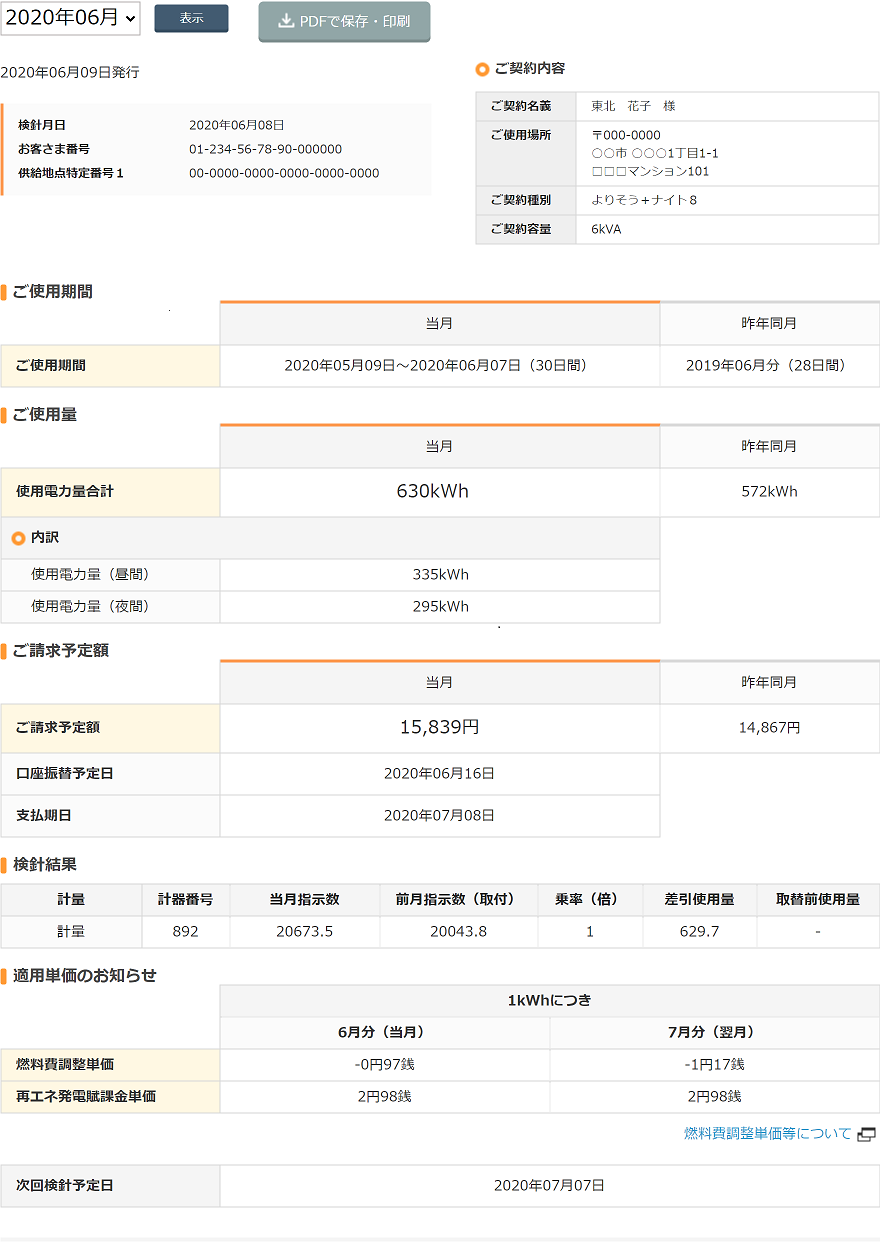Select June renewable levy 2円98銭

pyautogui.click(x=385, y=1097)
